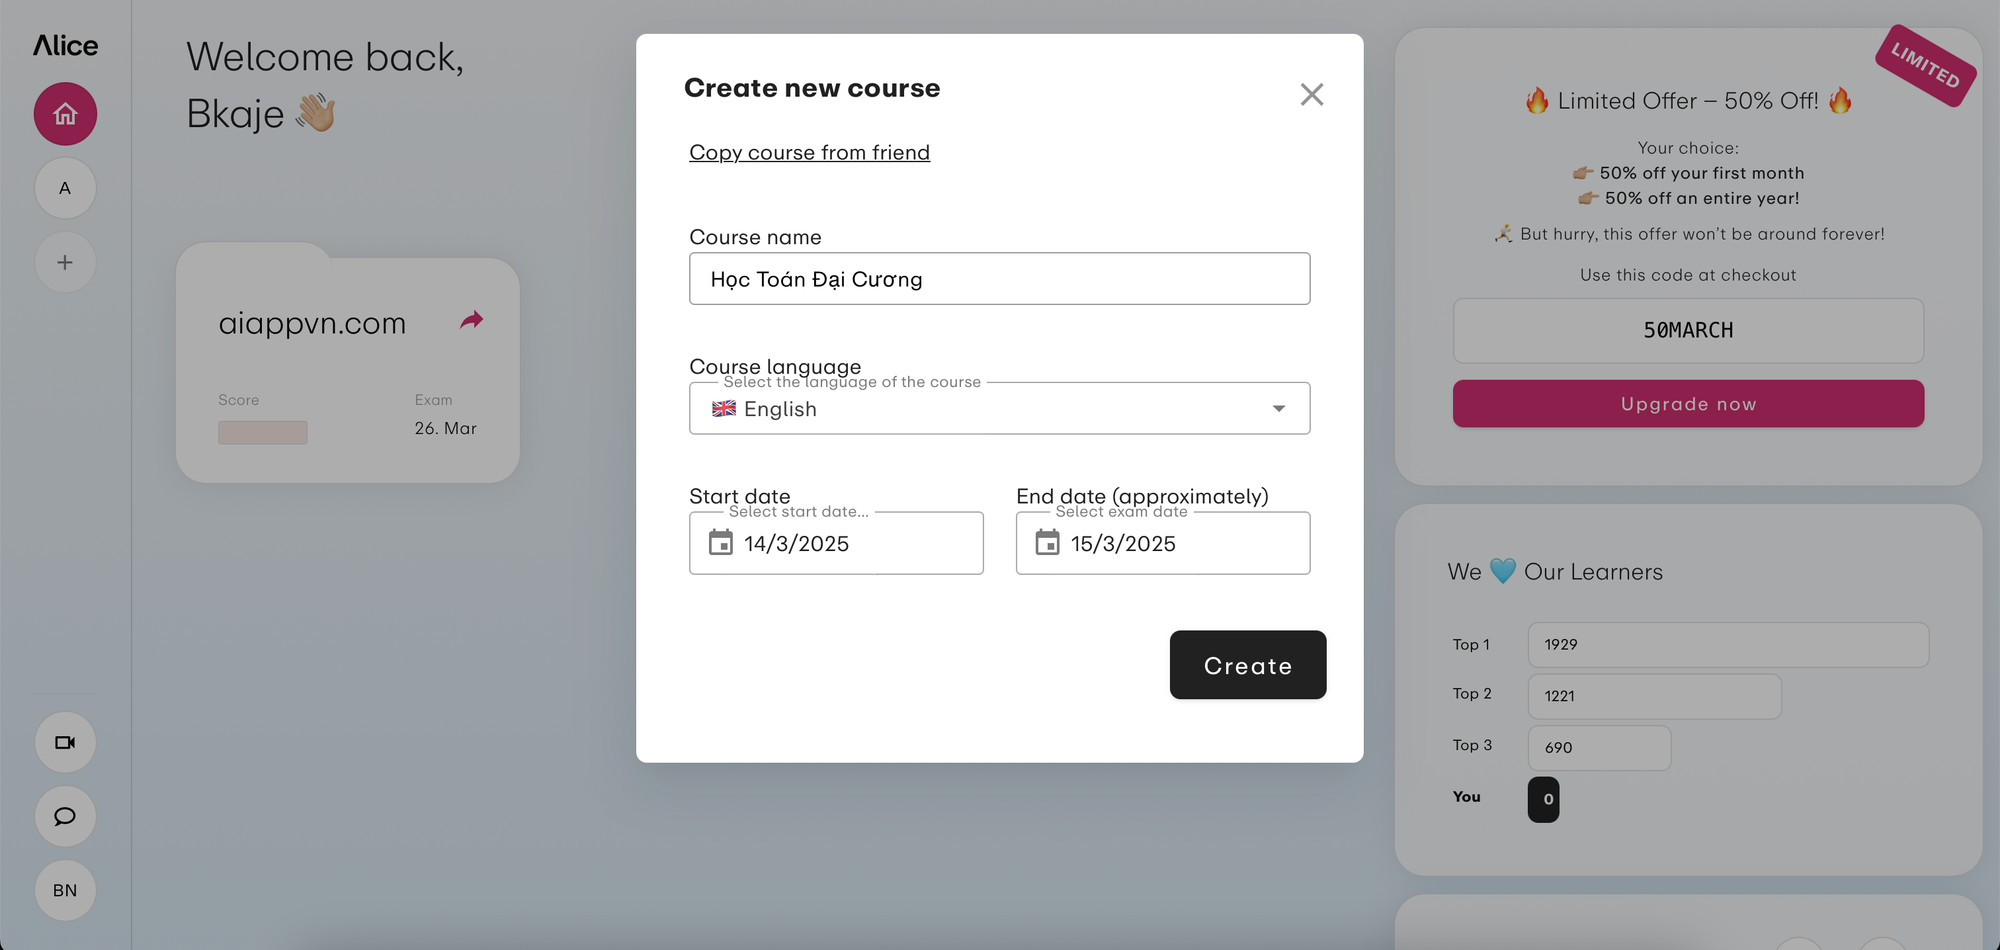Open the End date 15/3/2025 picker
This screenshot has height=950, width=2000.
1163,543
